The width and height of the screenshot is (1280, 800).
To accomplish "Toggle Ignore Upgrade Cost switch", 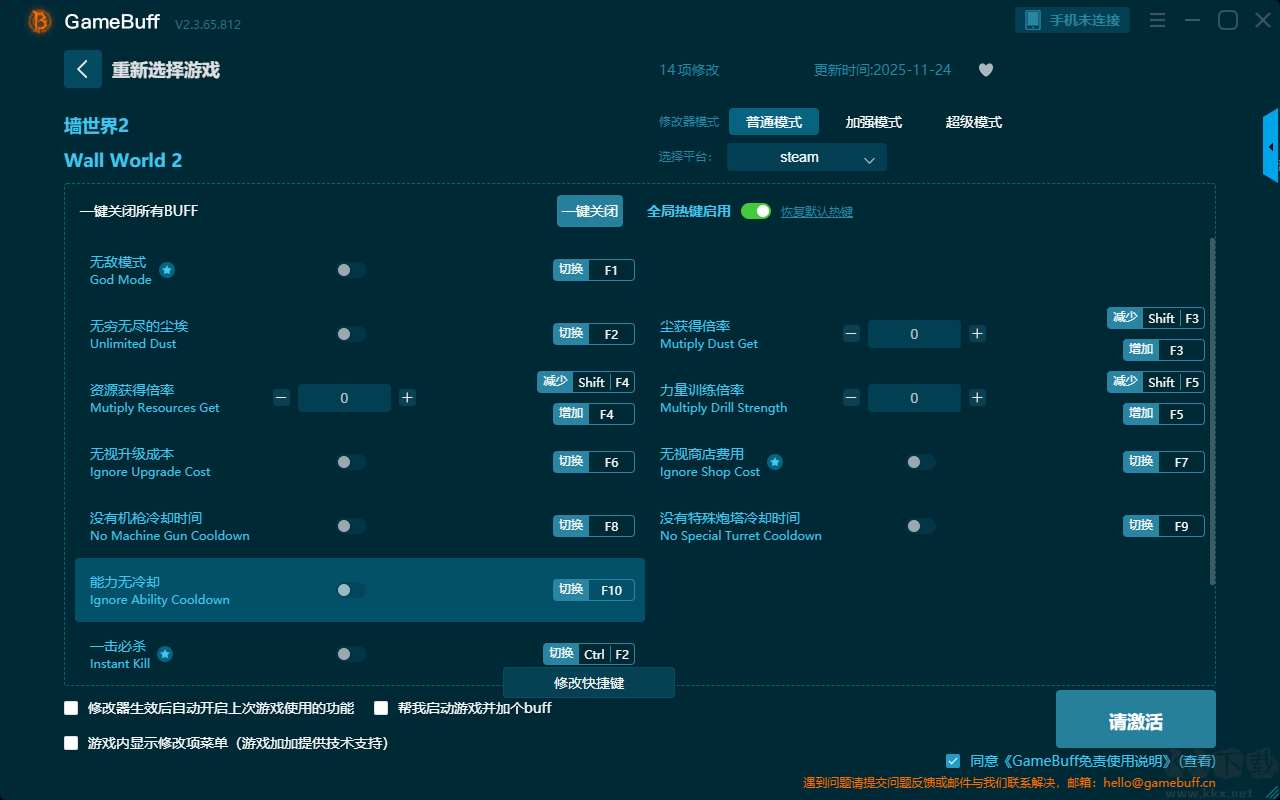I will 351,462.
